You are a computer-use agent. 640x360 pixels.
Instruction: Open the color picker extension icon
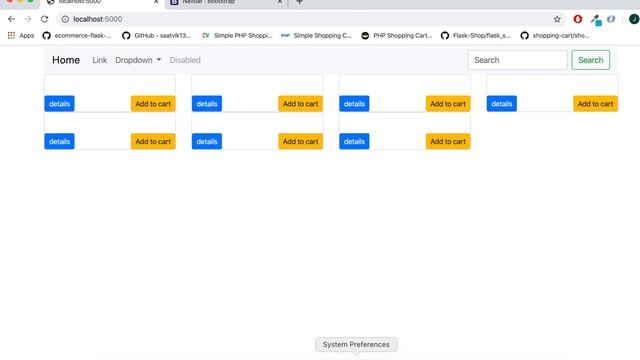click(x=596, y=20)
